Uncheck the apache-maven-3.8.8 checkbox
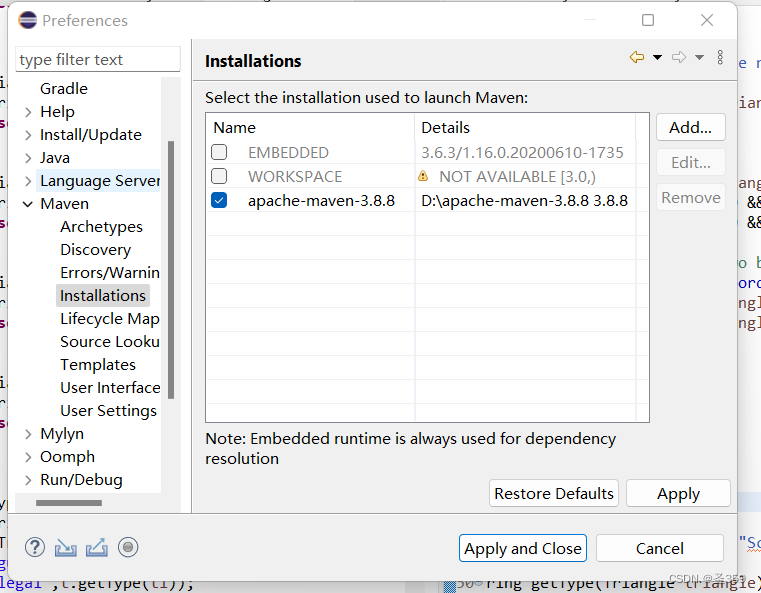This screenshot has height=593, width=761. pos(219,200)
